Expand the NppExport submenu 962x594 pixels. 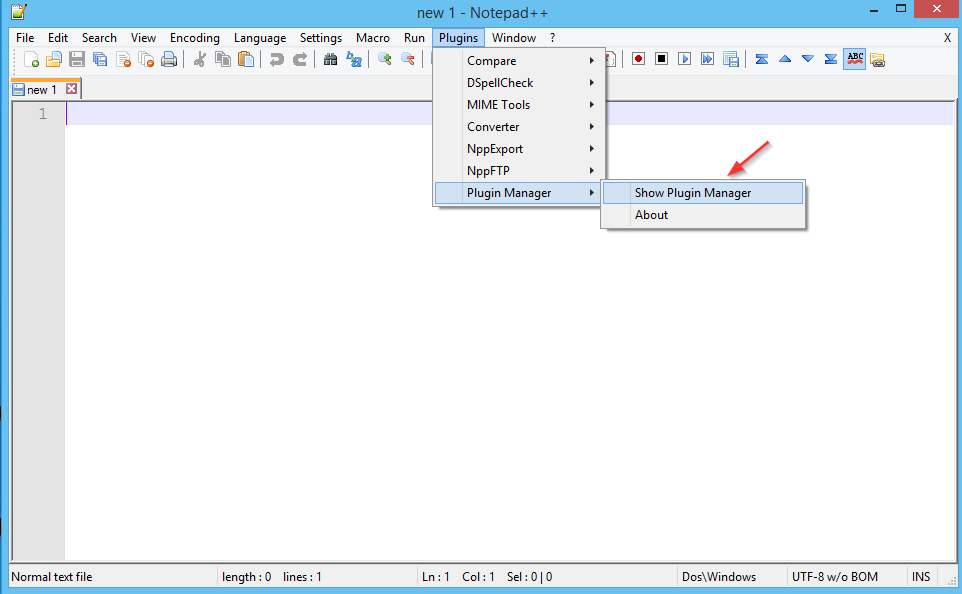pyautogui.click(x=519, y=149)
